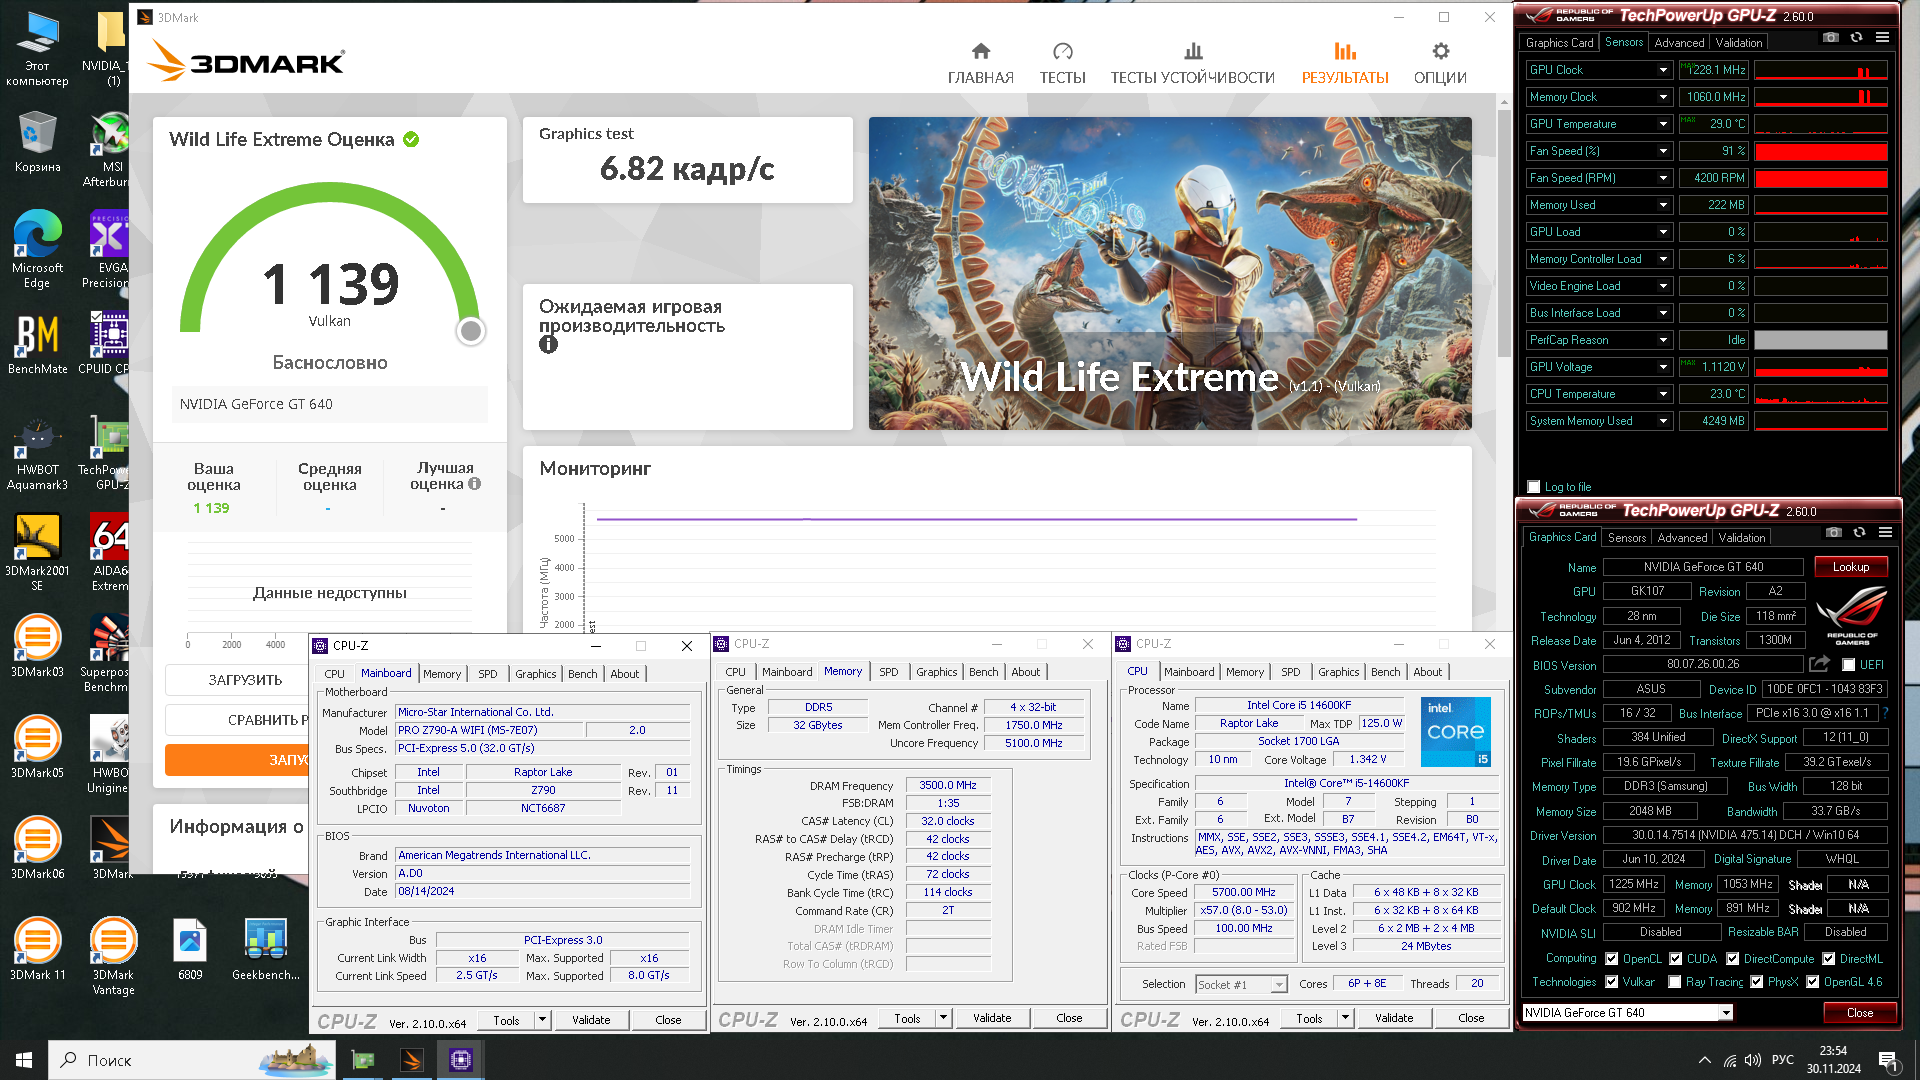Click the Поиск taskbar search field

(x=190, y=1060)
